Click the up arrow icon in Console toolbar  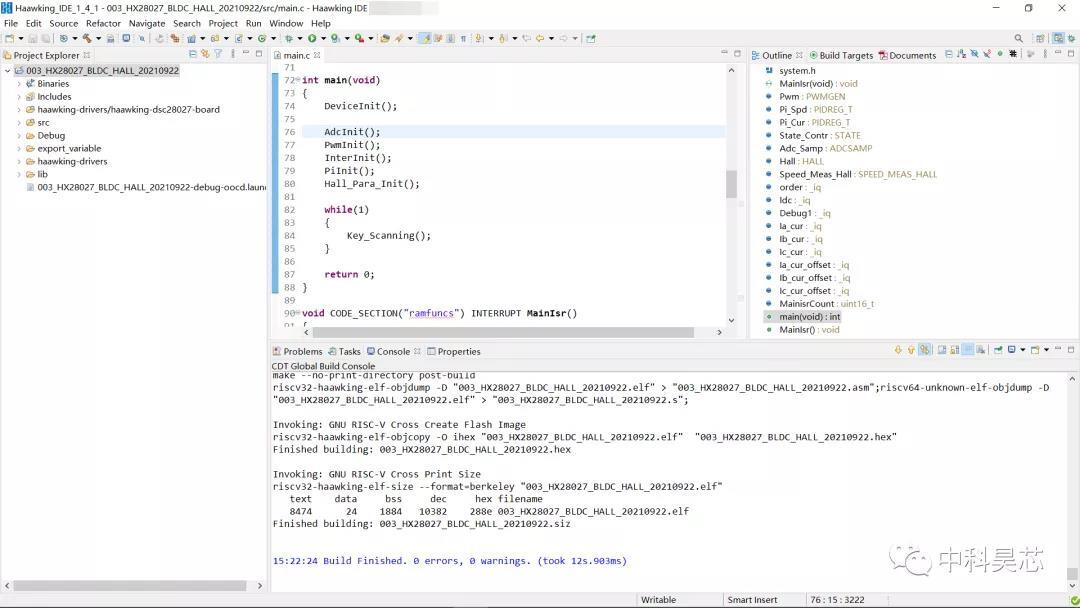911,350
